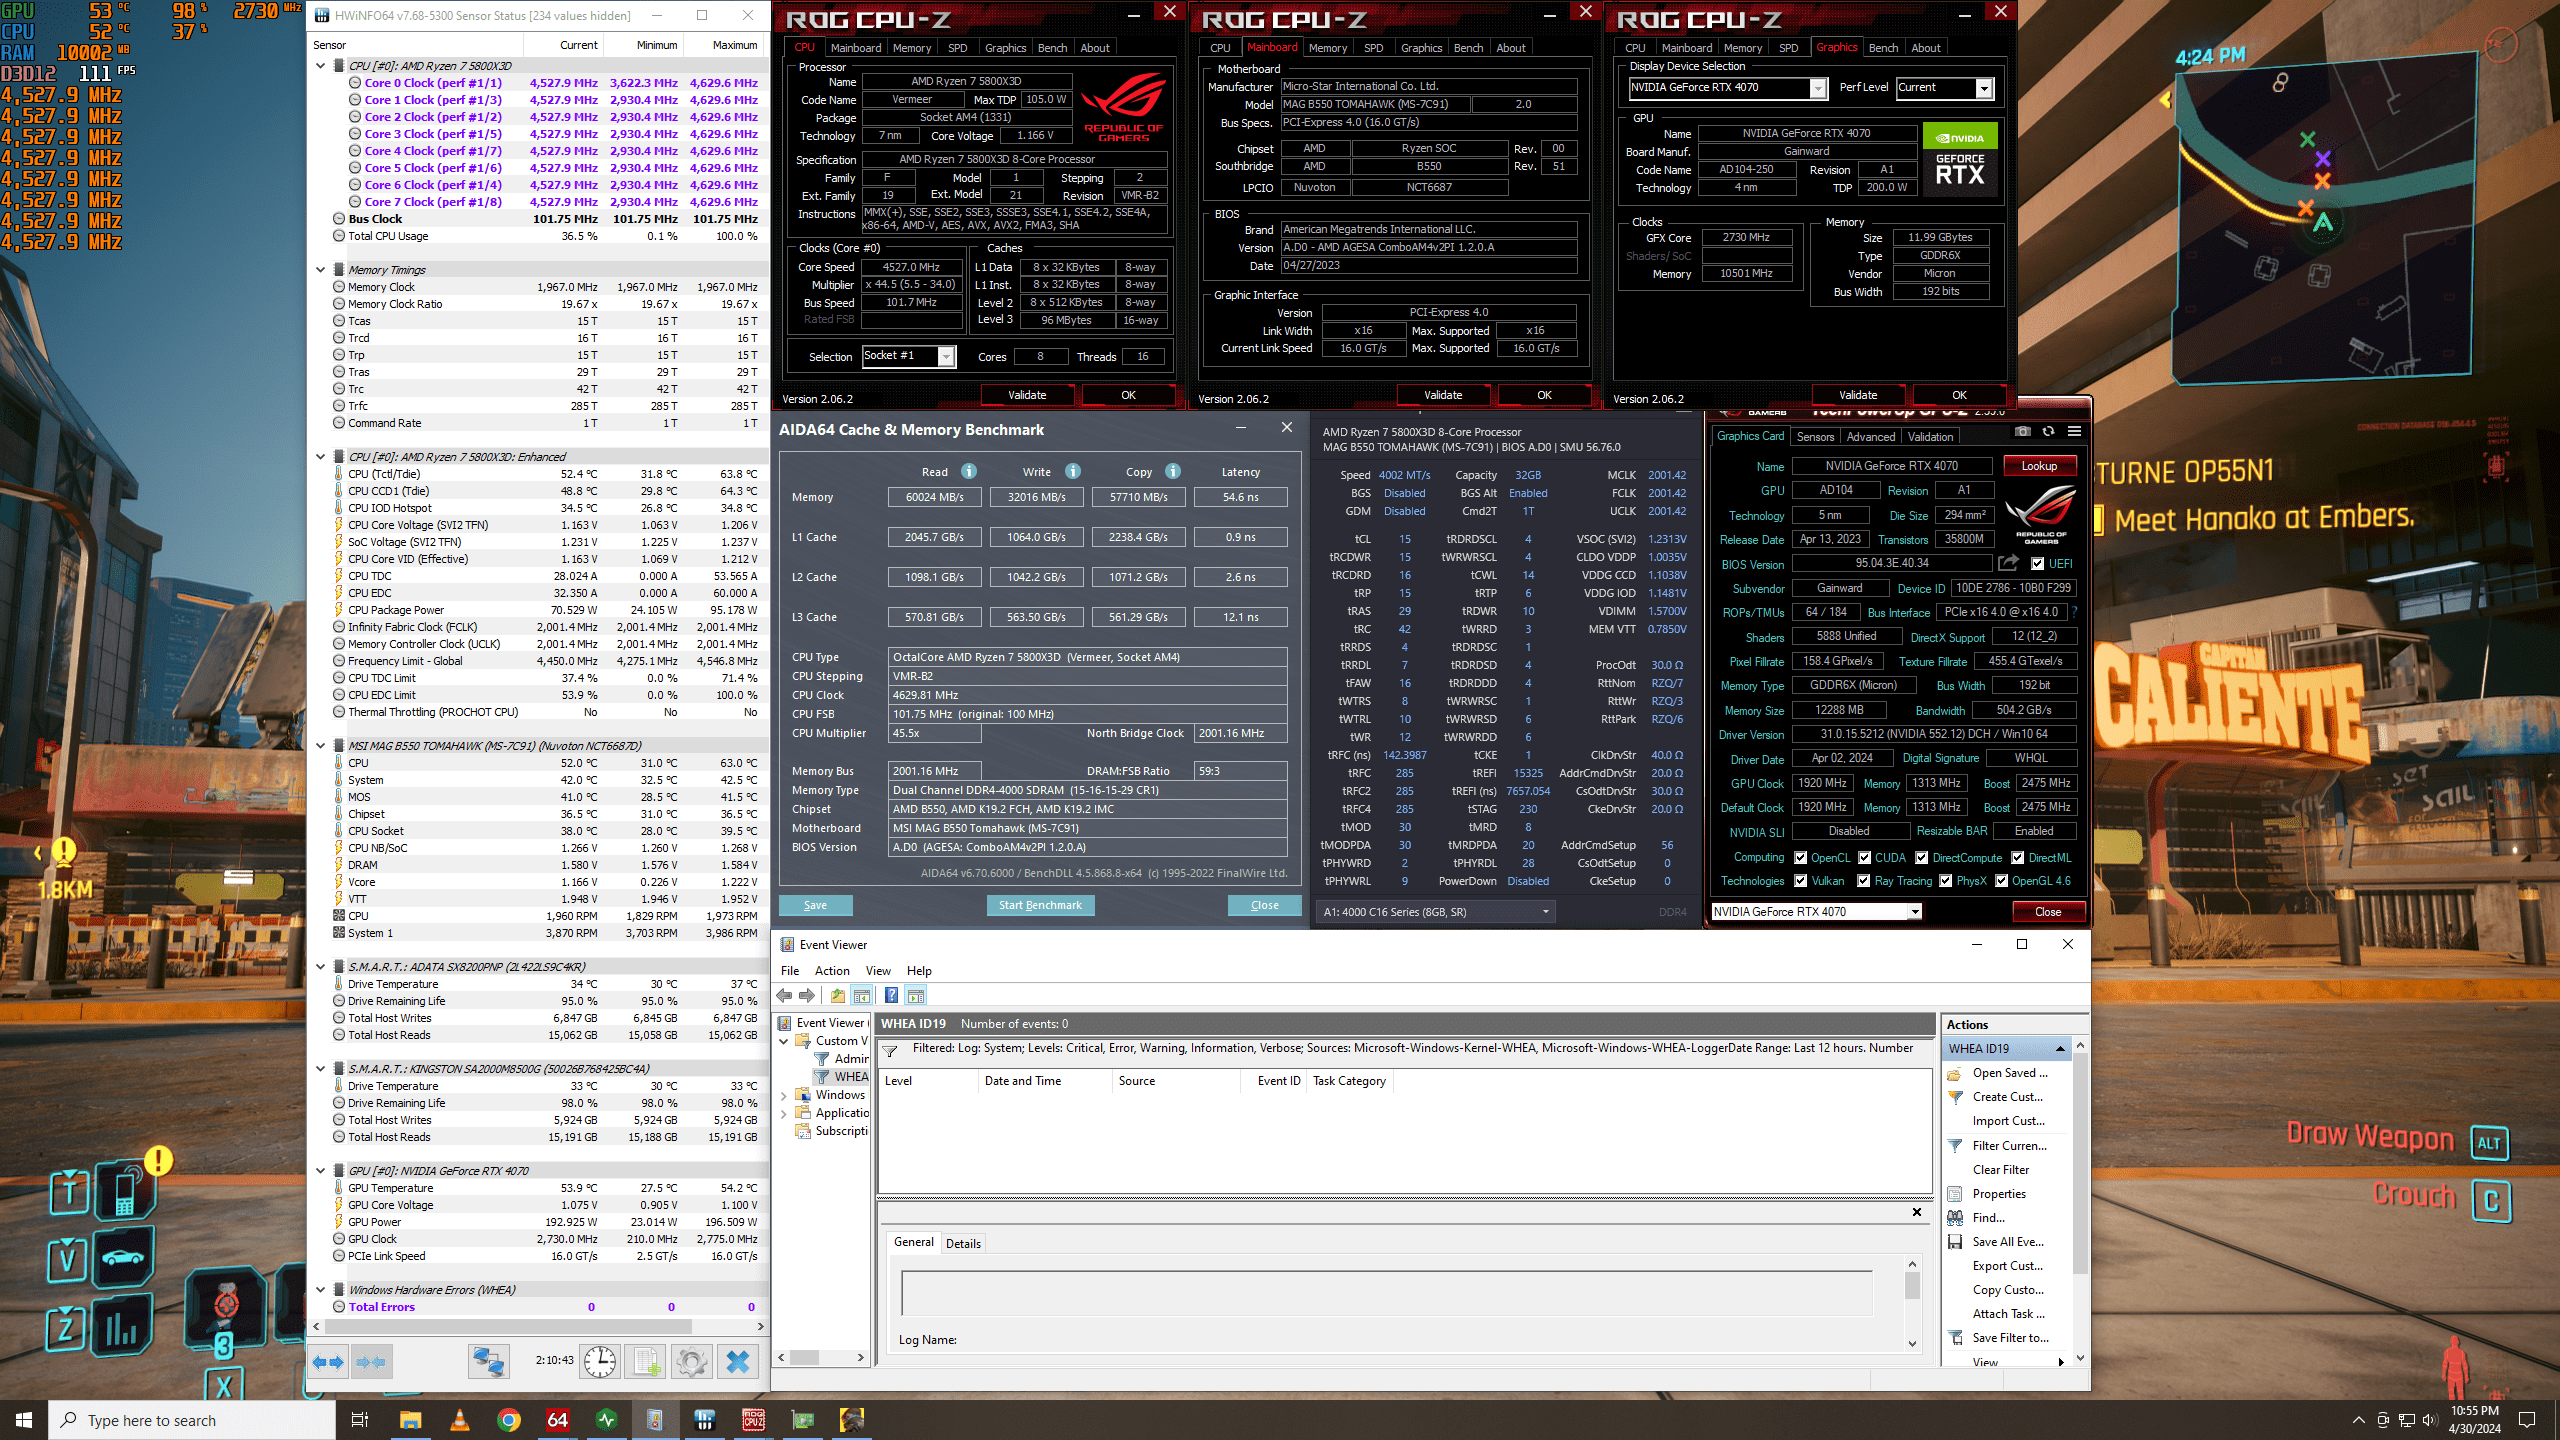The height and width of the screenshot is (1440, 2560).
Task: Click Lookup button in GPU-Z
Action: 2040,466
